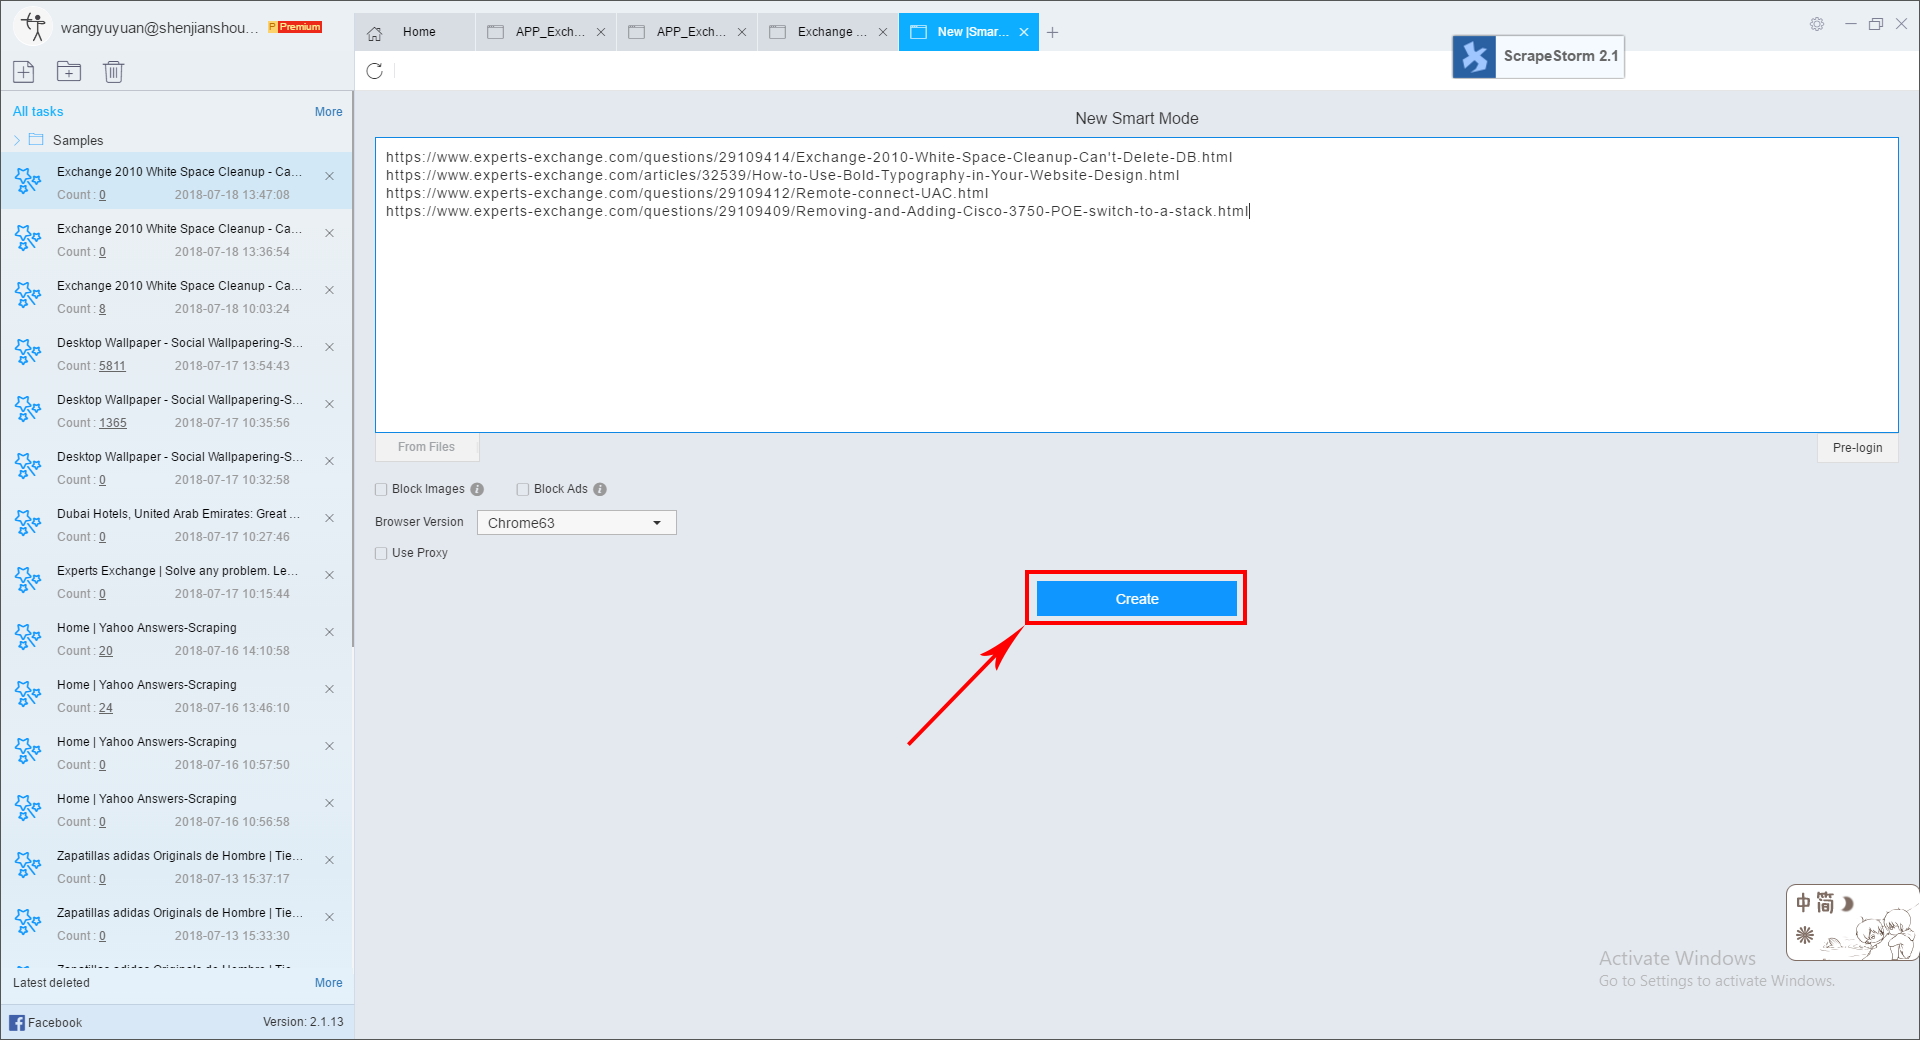Click the Block Images info icon
This screenshot has height=1040, width=1920.
pos(477,489)
